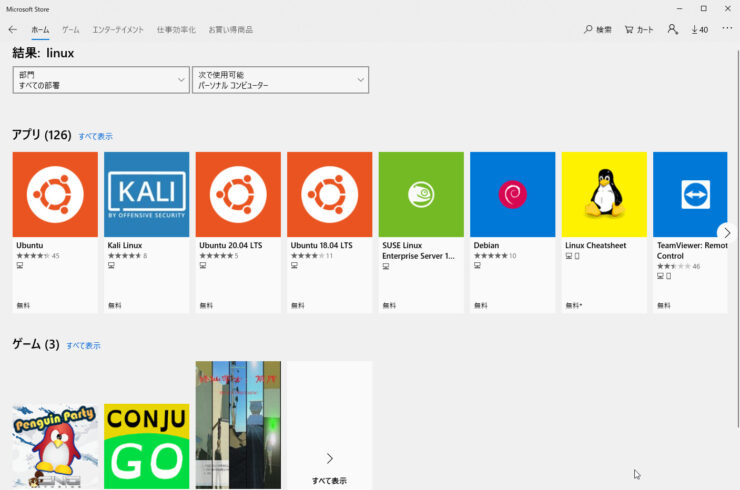Click the back arrow in the header
740x490 pixels.
click(12, 30)
